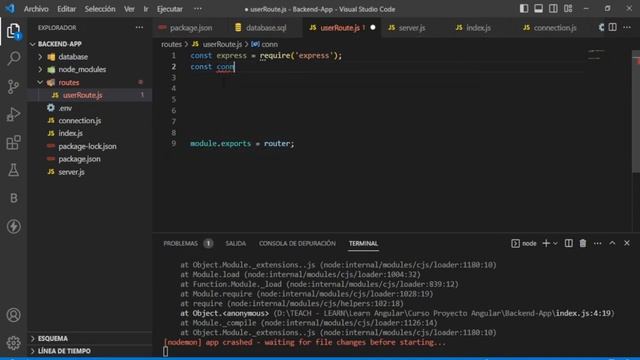This screenshot has height=360, width=640.
Task: Toggle secondary side bar layout icon
Action: 553,9
